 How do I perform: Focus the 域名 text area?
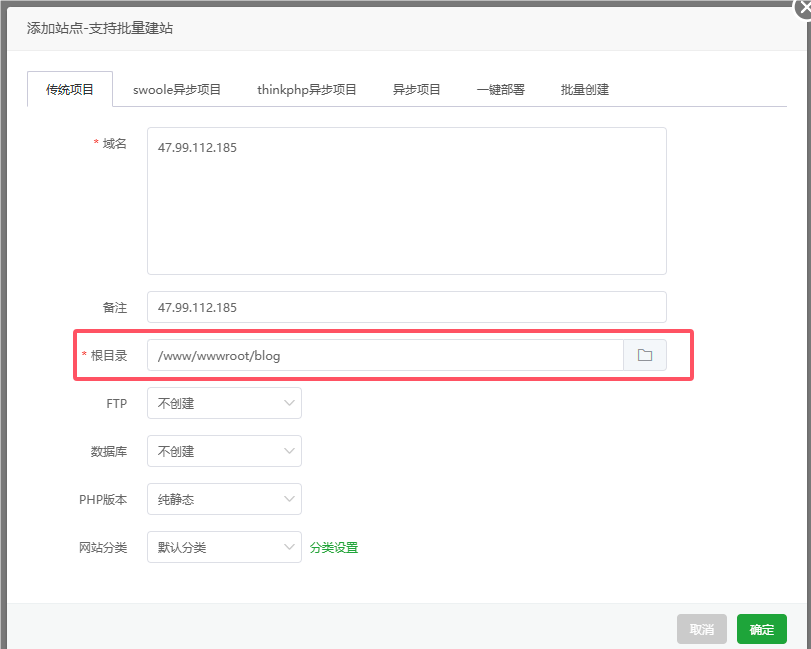click(406, 200)
